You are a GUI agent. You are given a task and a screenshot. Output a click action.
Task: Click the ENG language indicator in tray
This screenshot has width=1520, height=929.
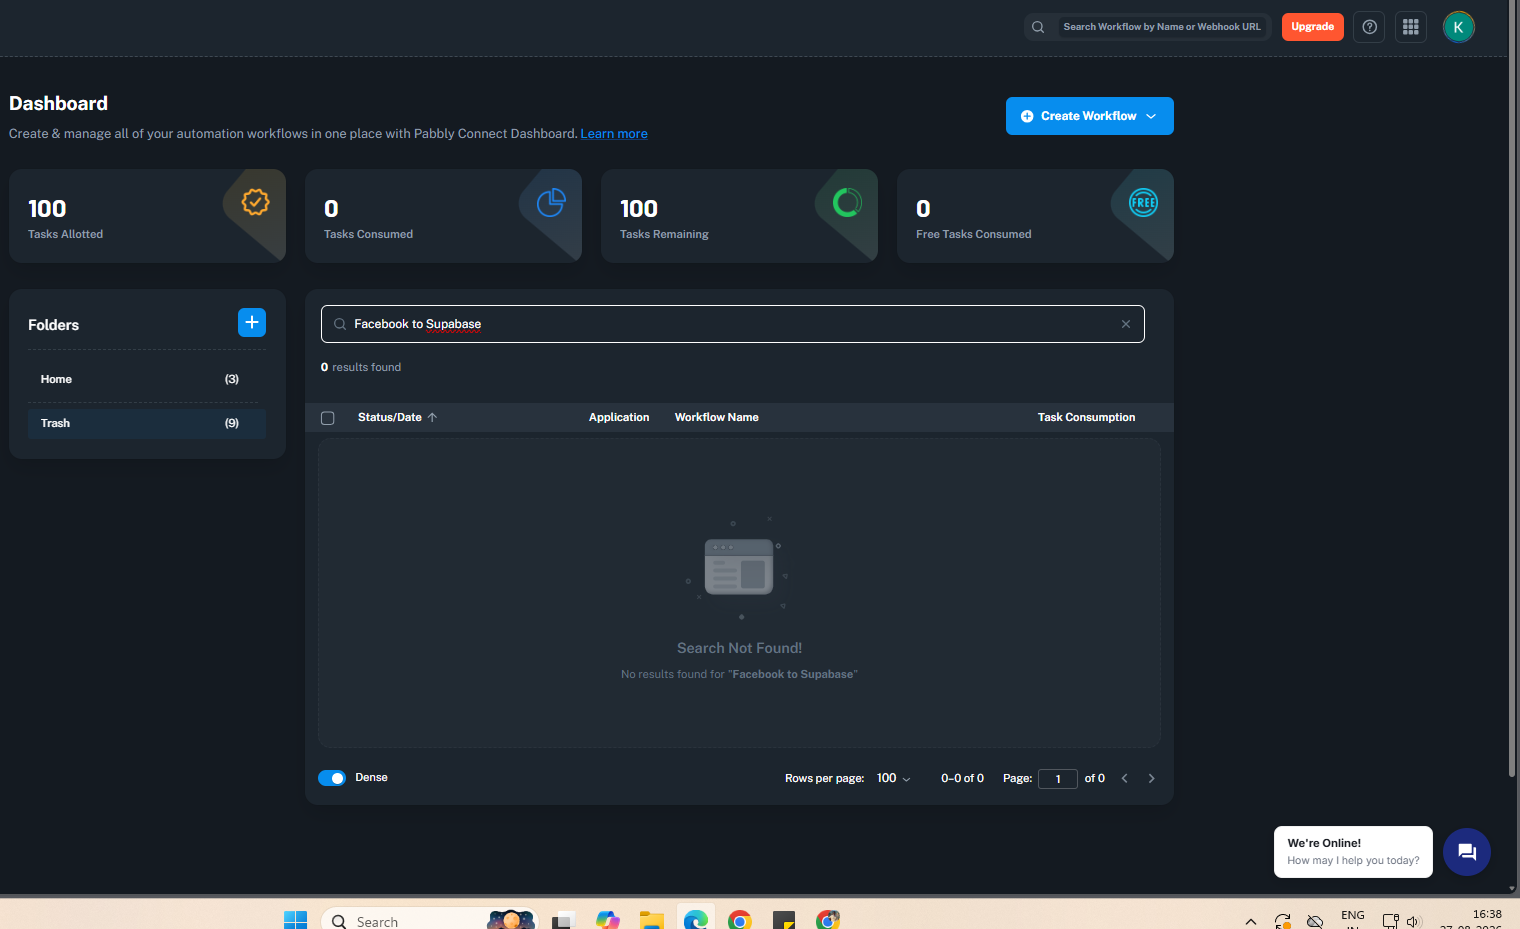pos(1353,915)
